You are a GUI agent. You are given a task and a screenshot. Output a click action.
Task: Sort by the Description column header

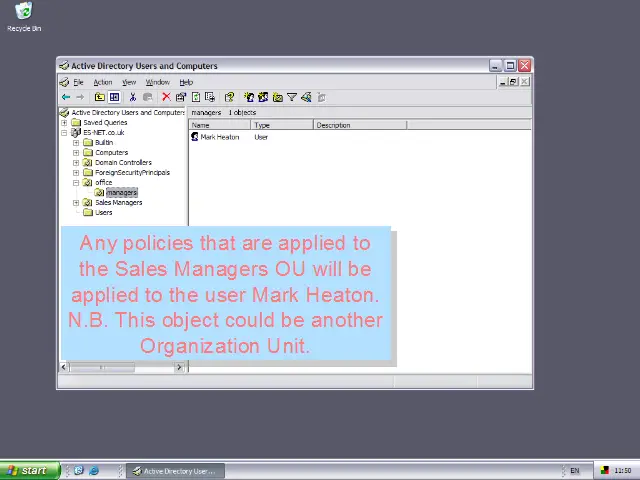[x=360, y=125]
